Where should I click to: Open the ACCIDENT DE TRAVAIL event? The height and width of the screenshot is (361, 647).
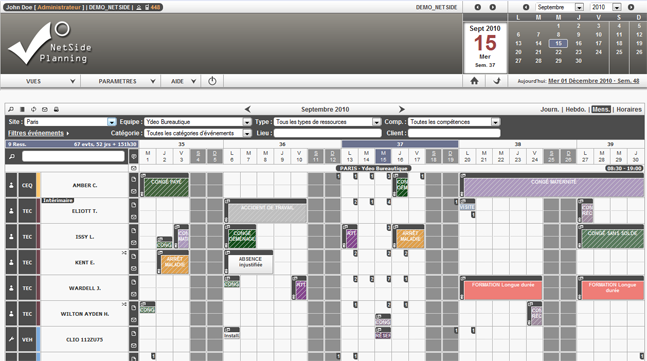click(266, 211)
